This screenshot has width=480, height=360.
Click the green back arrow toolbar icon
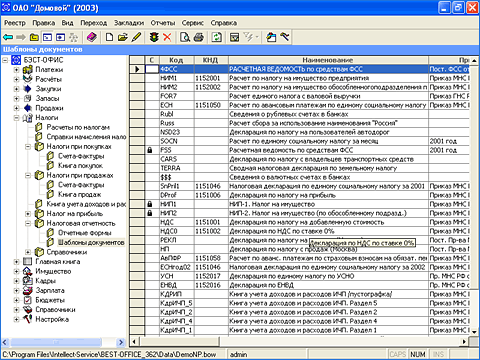[8, 37]
